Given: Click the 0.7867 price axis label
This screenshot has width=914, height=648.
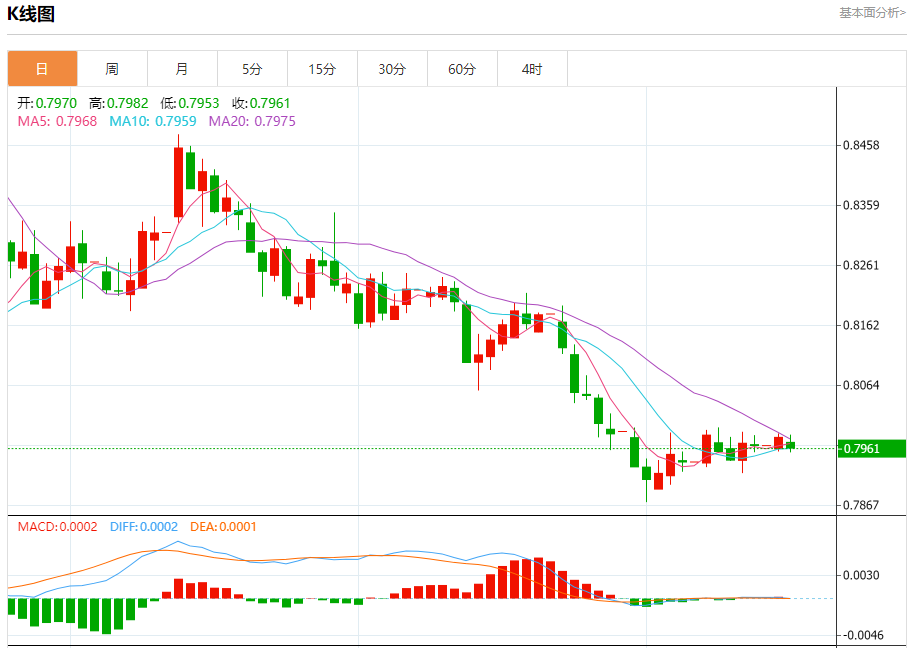Looking at the screenshot, I should pos(862,505).
